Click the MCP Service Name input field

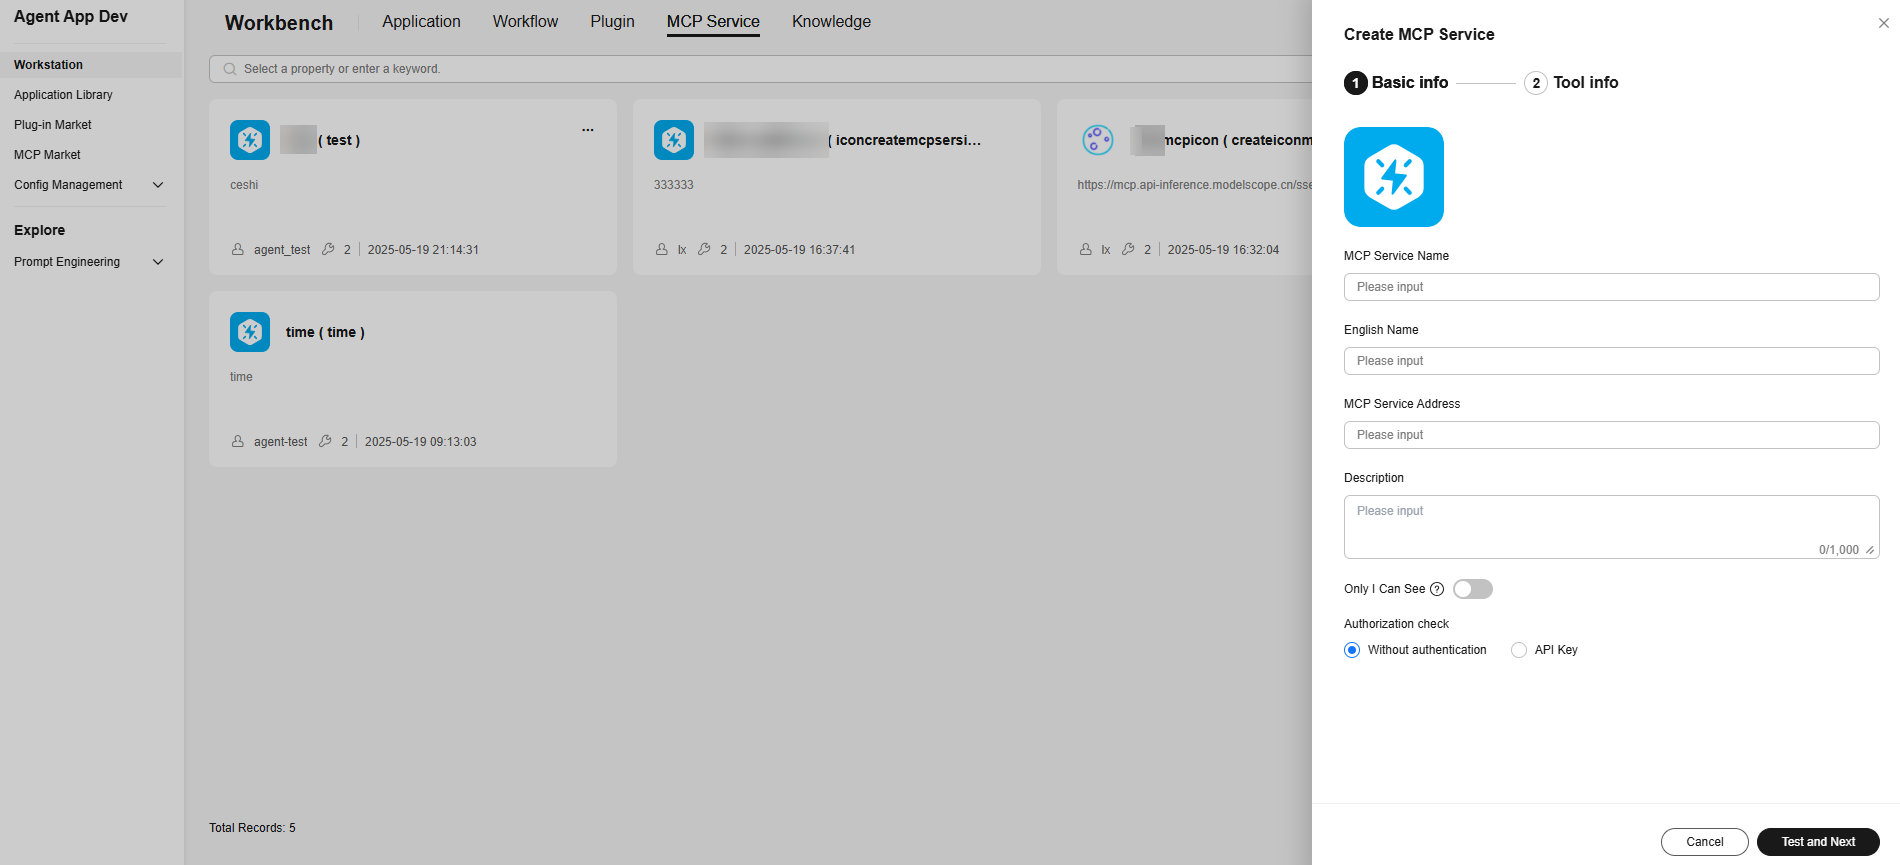coord(1611,287)
